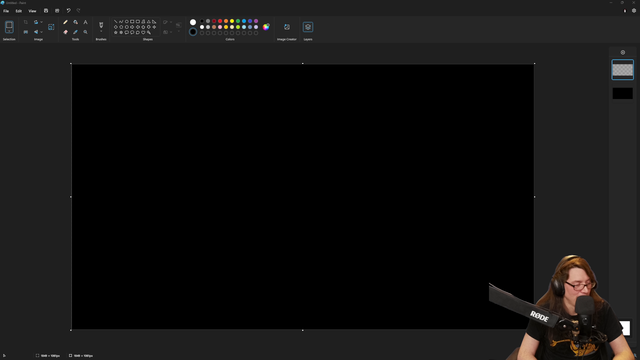Viewport: 640px width, 360px height.
Task: Activate the Text tool
Action: pos(85,22)
